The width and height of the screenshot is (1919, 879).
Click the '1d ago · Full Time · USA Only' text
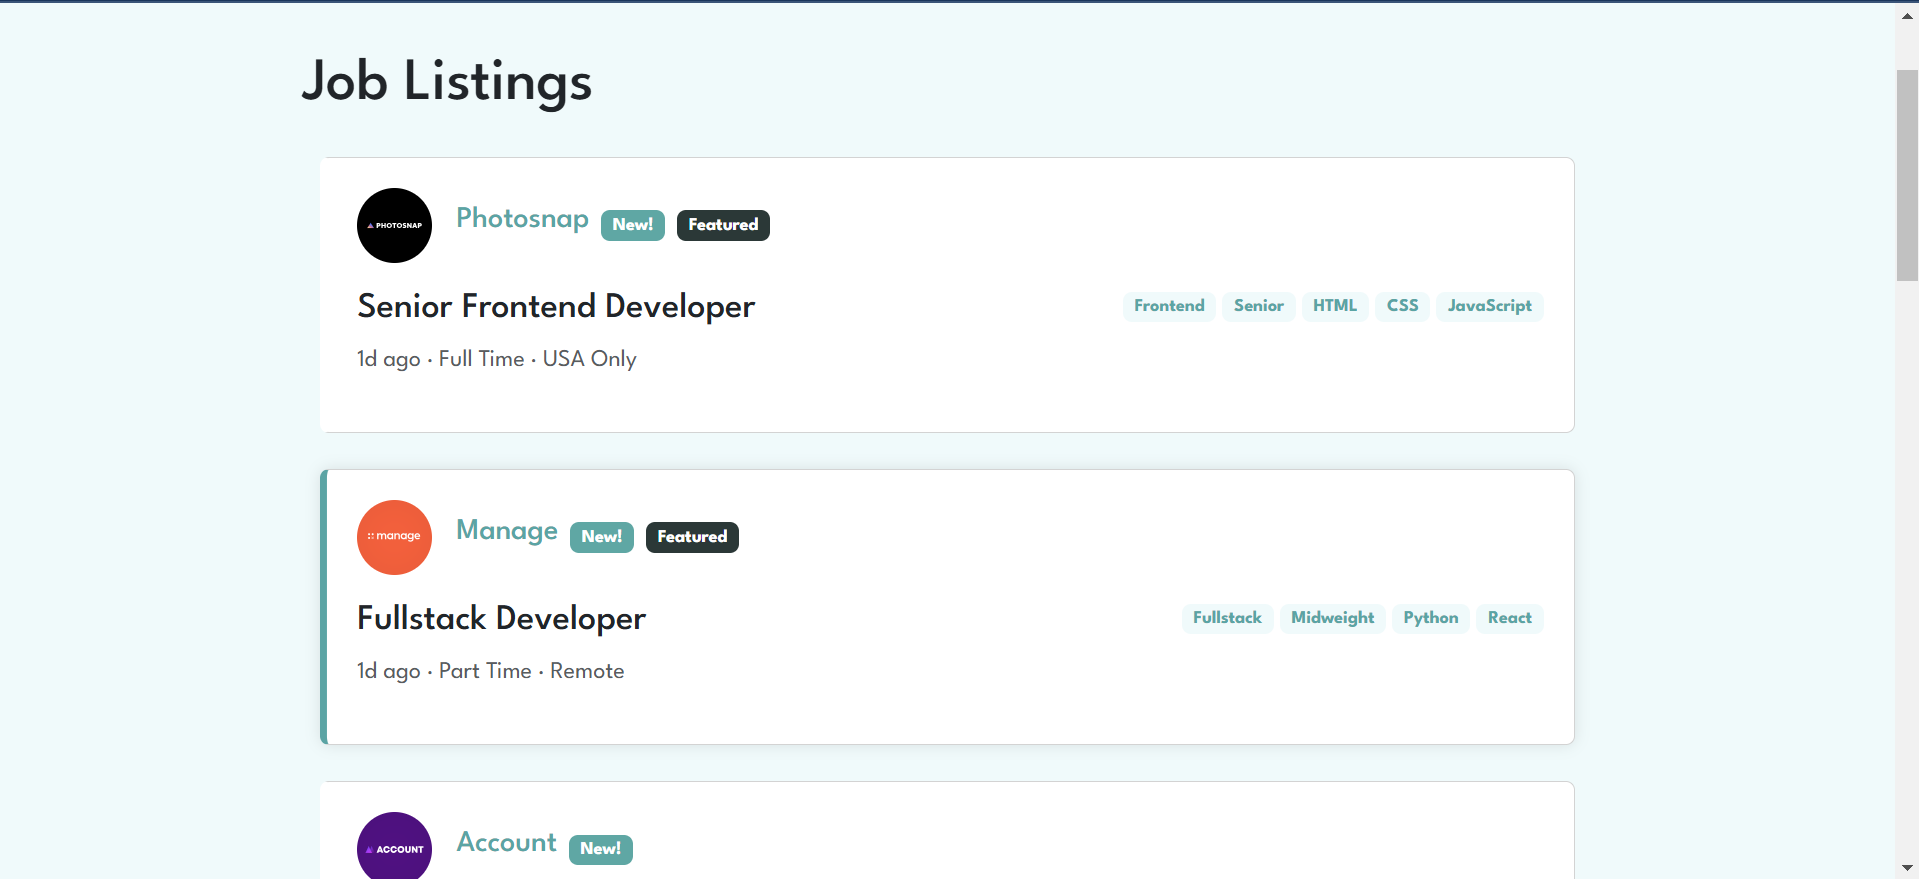[x=497, y=359]
